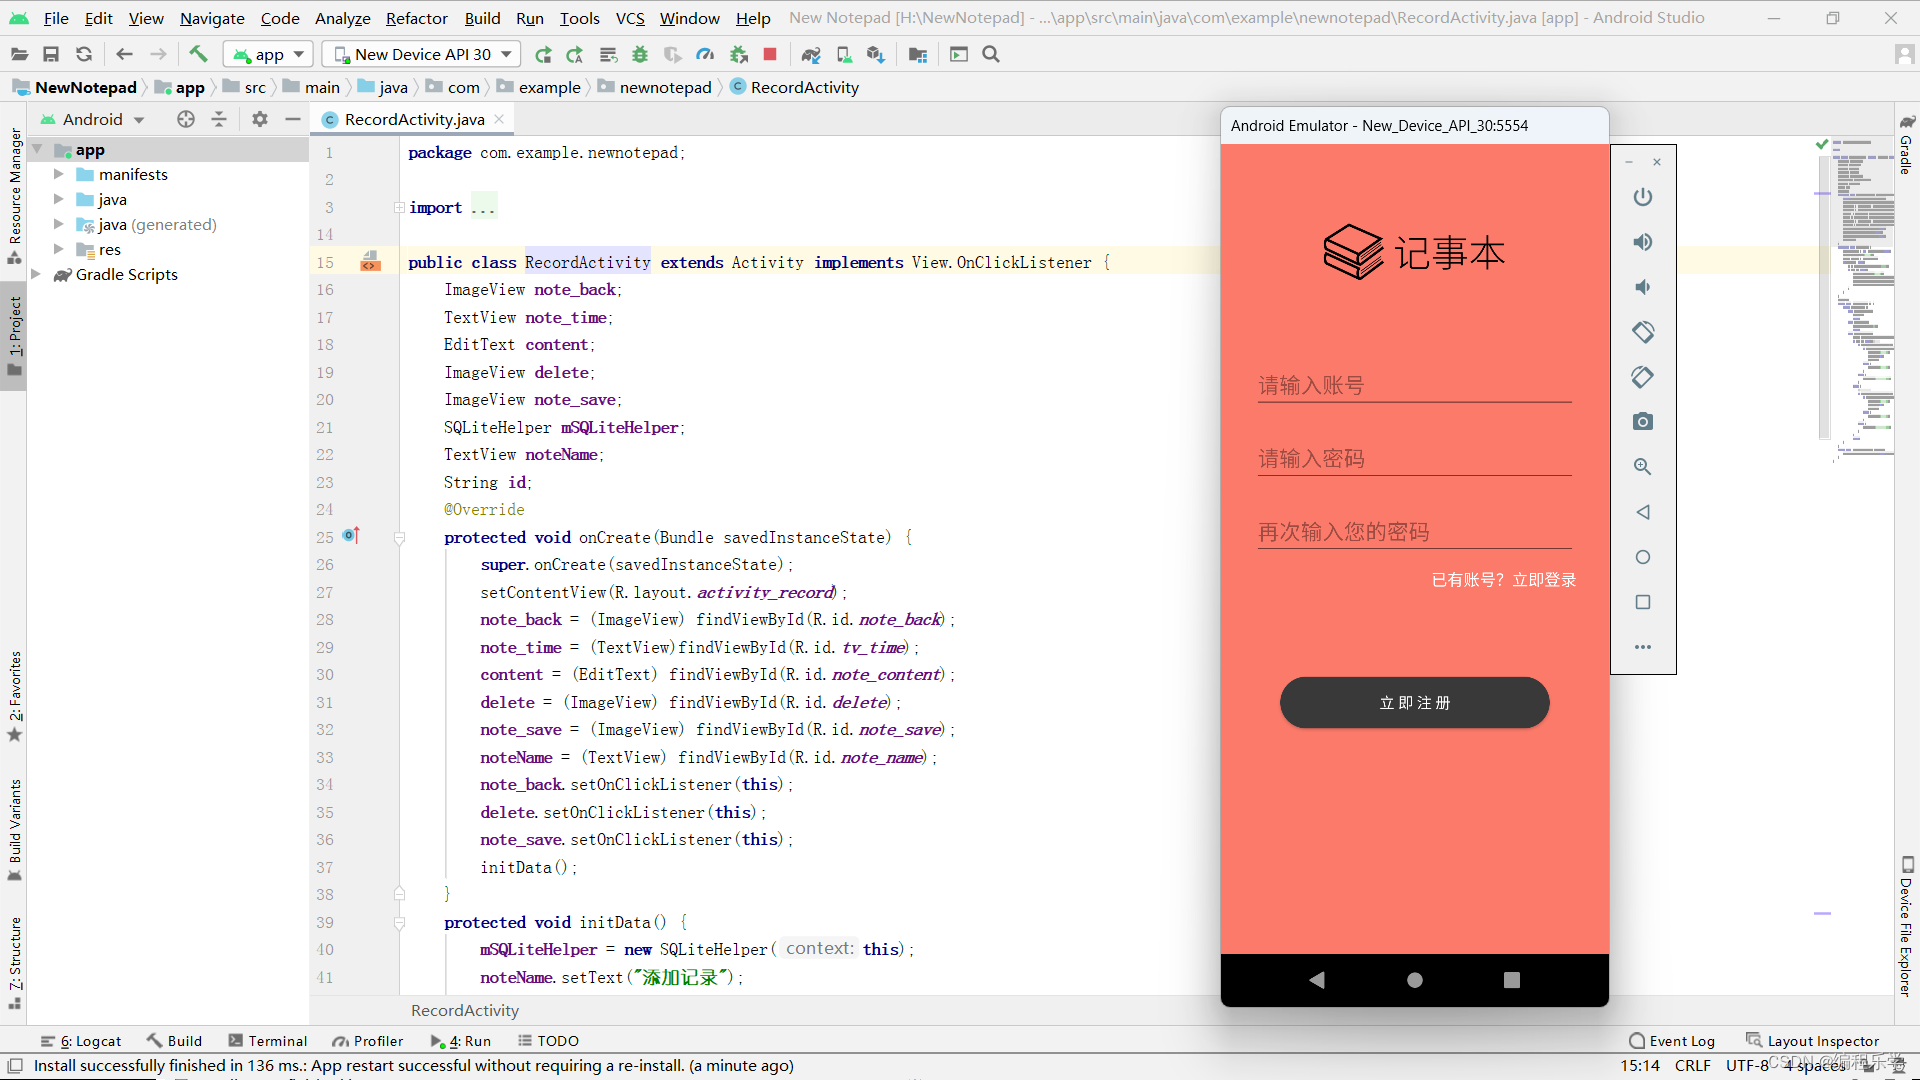The height and width of the screenshot is (1080, 1920).
Task: Click the Search Everywhere magnifier icon
Action: (x=991, y=54)
